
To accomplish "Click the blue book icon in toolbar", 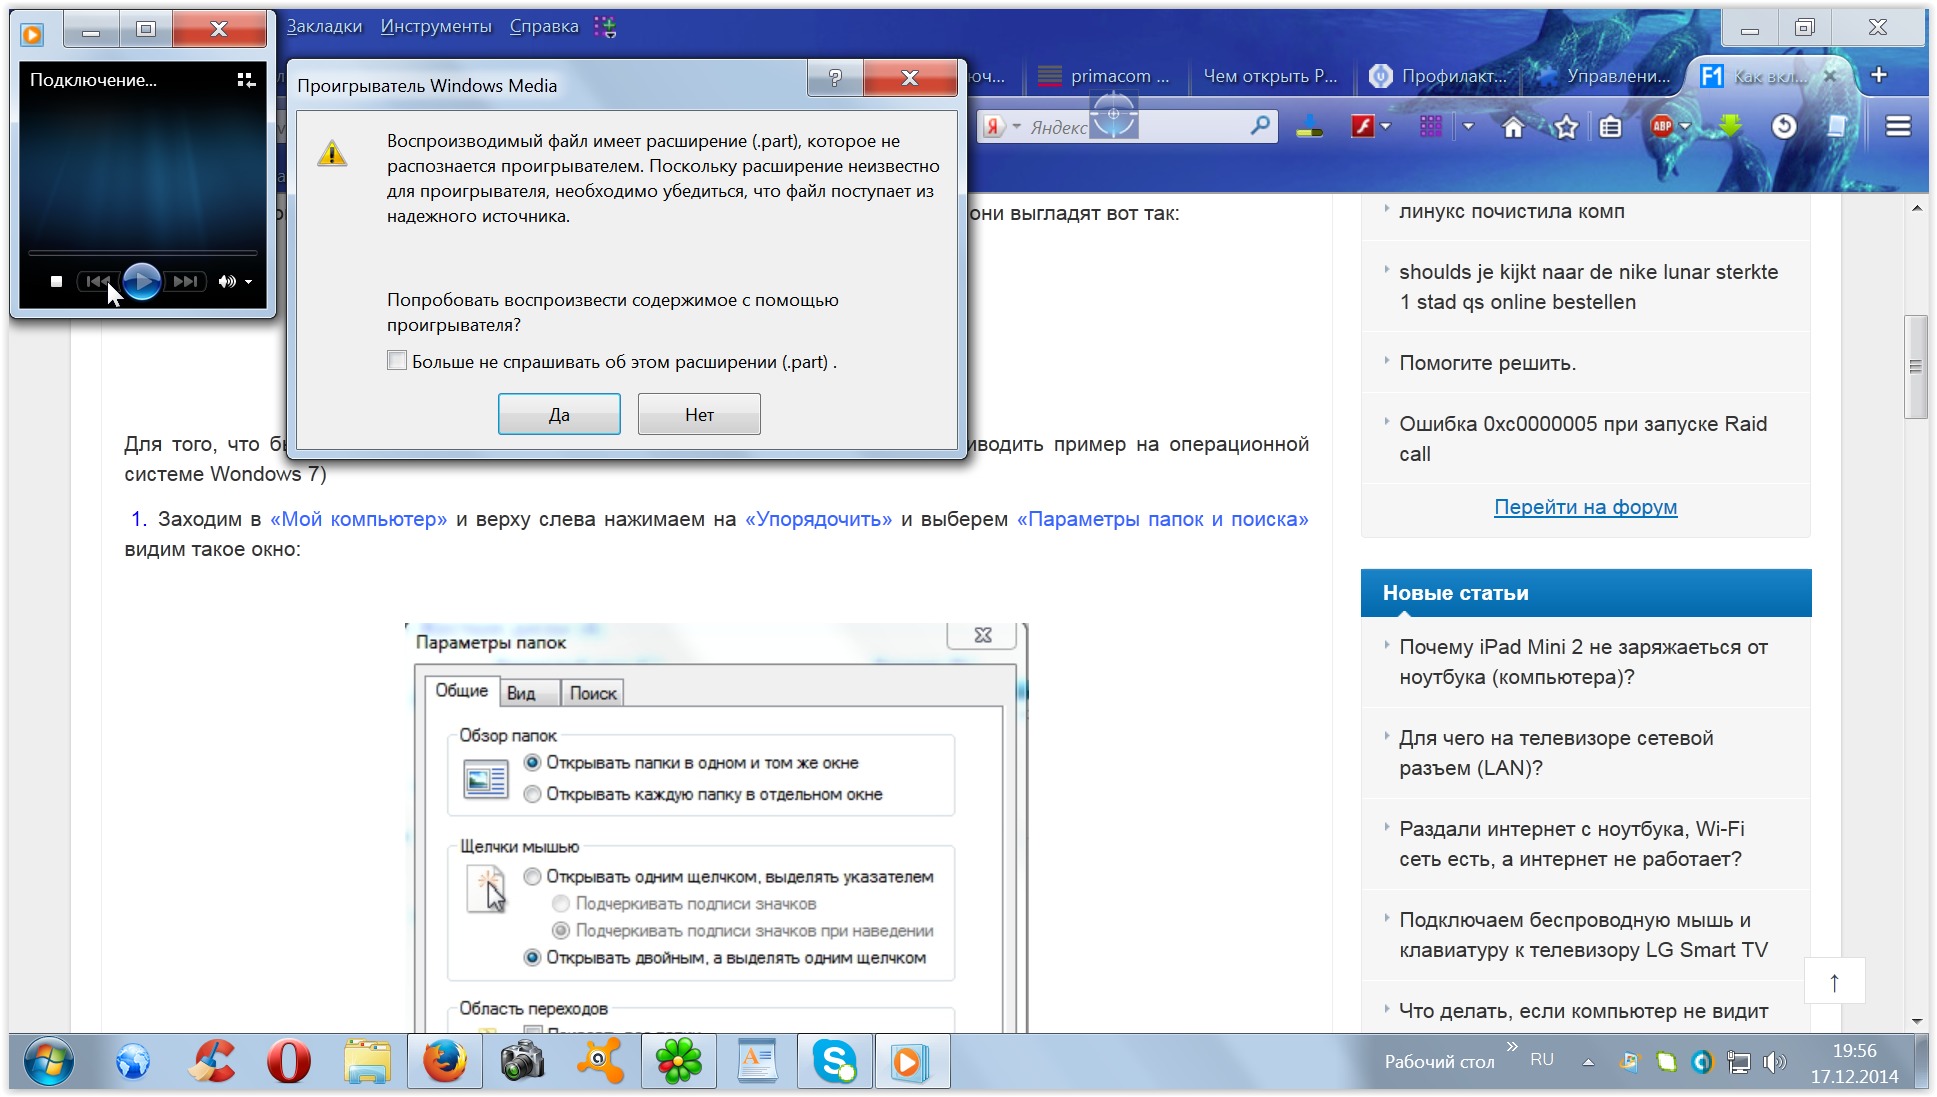I will pos(1837,127).
